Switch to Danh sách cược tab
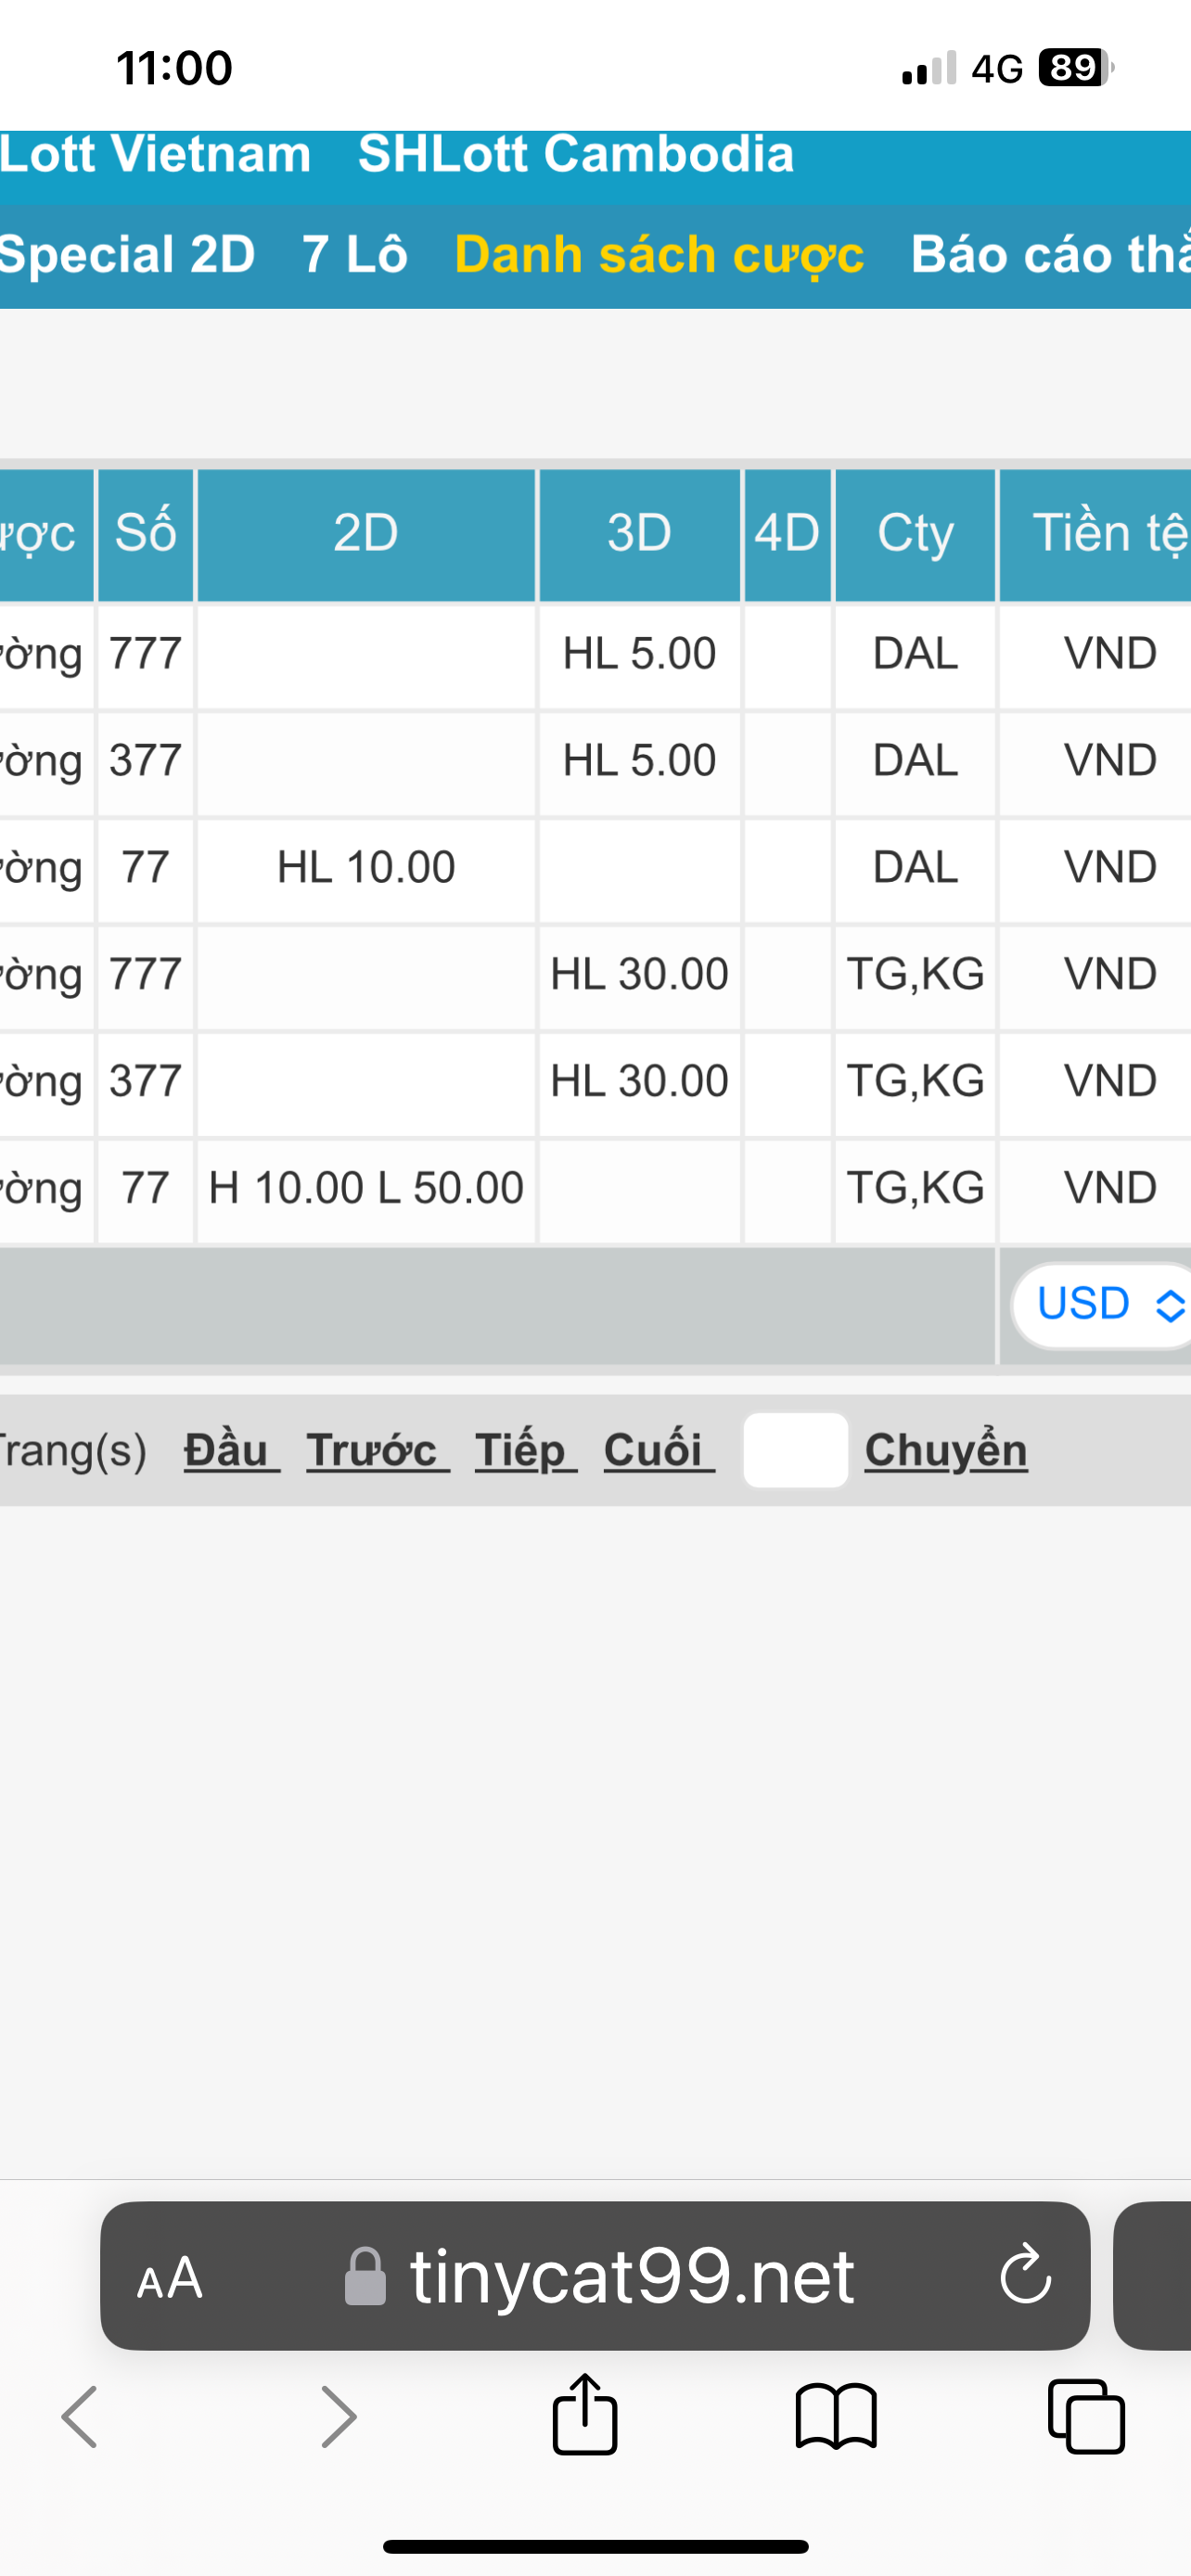1191x2576 pixels. point(659,254)
